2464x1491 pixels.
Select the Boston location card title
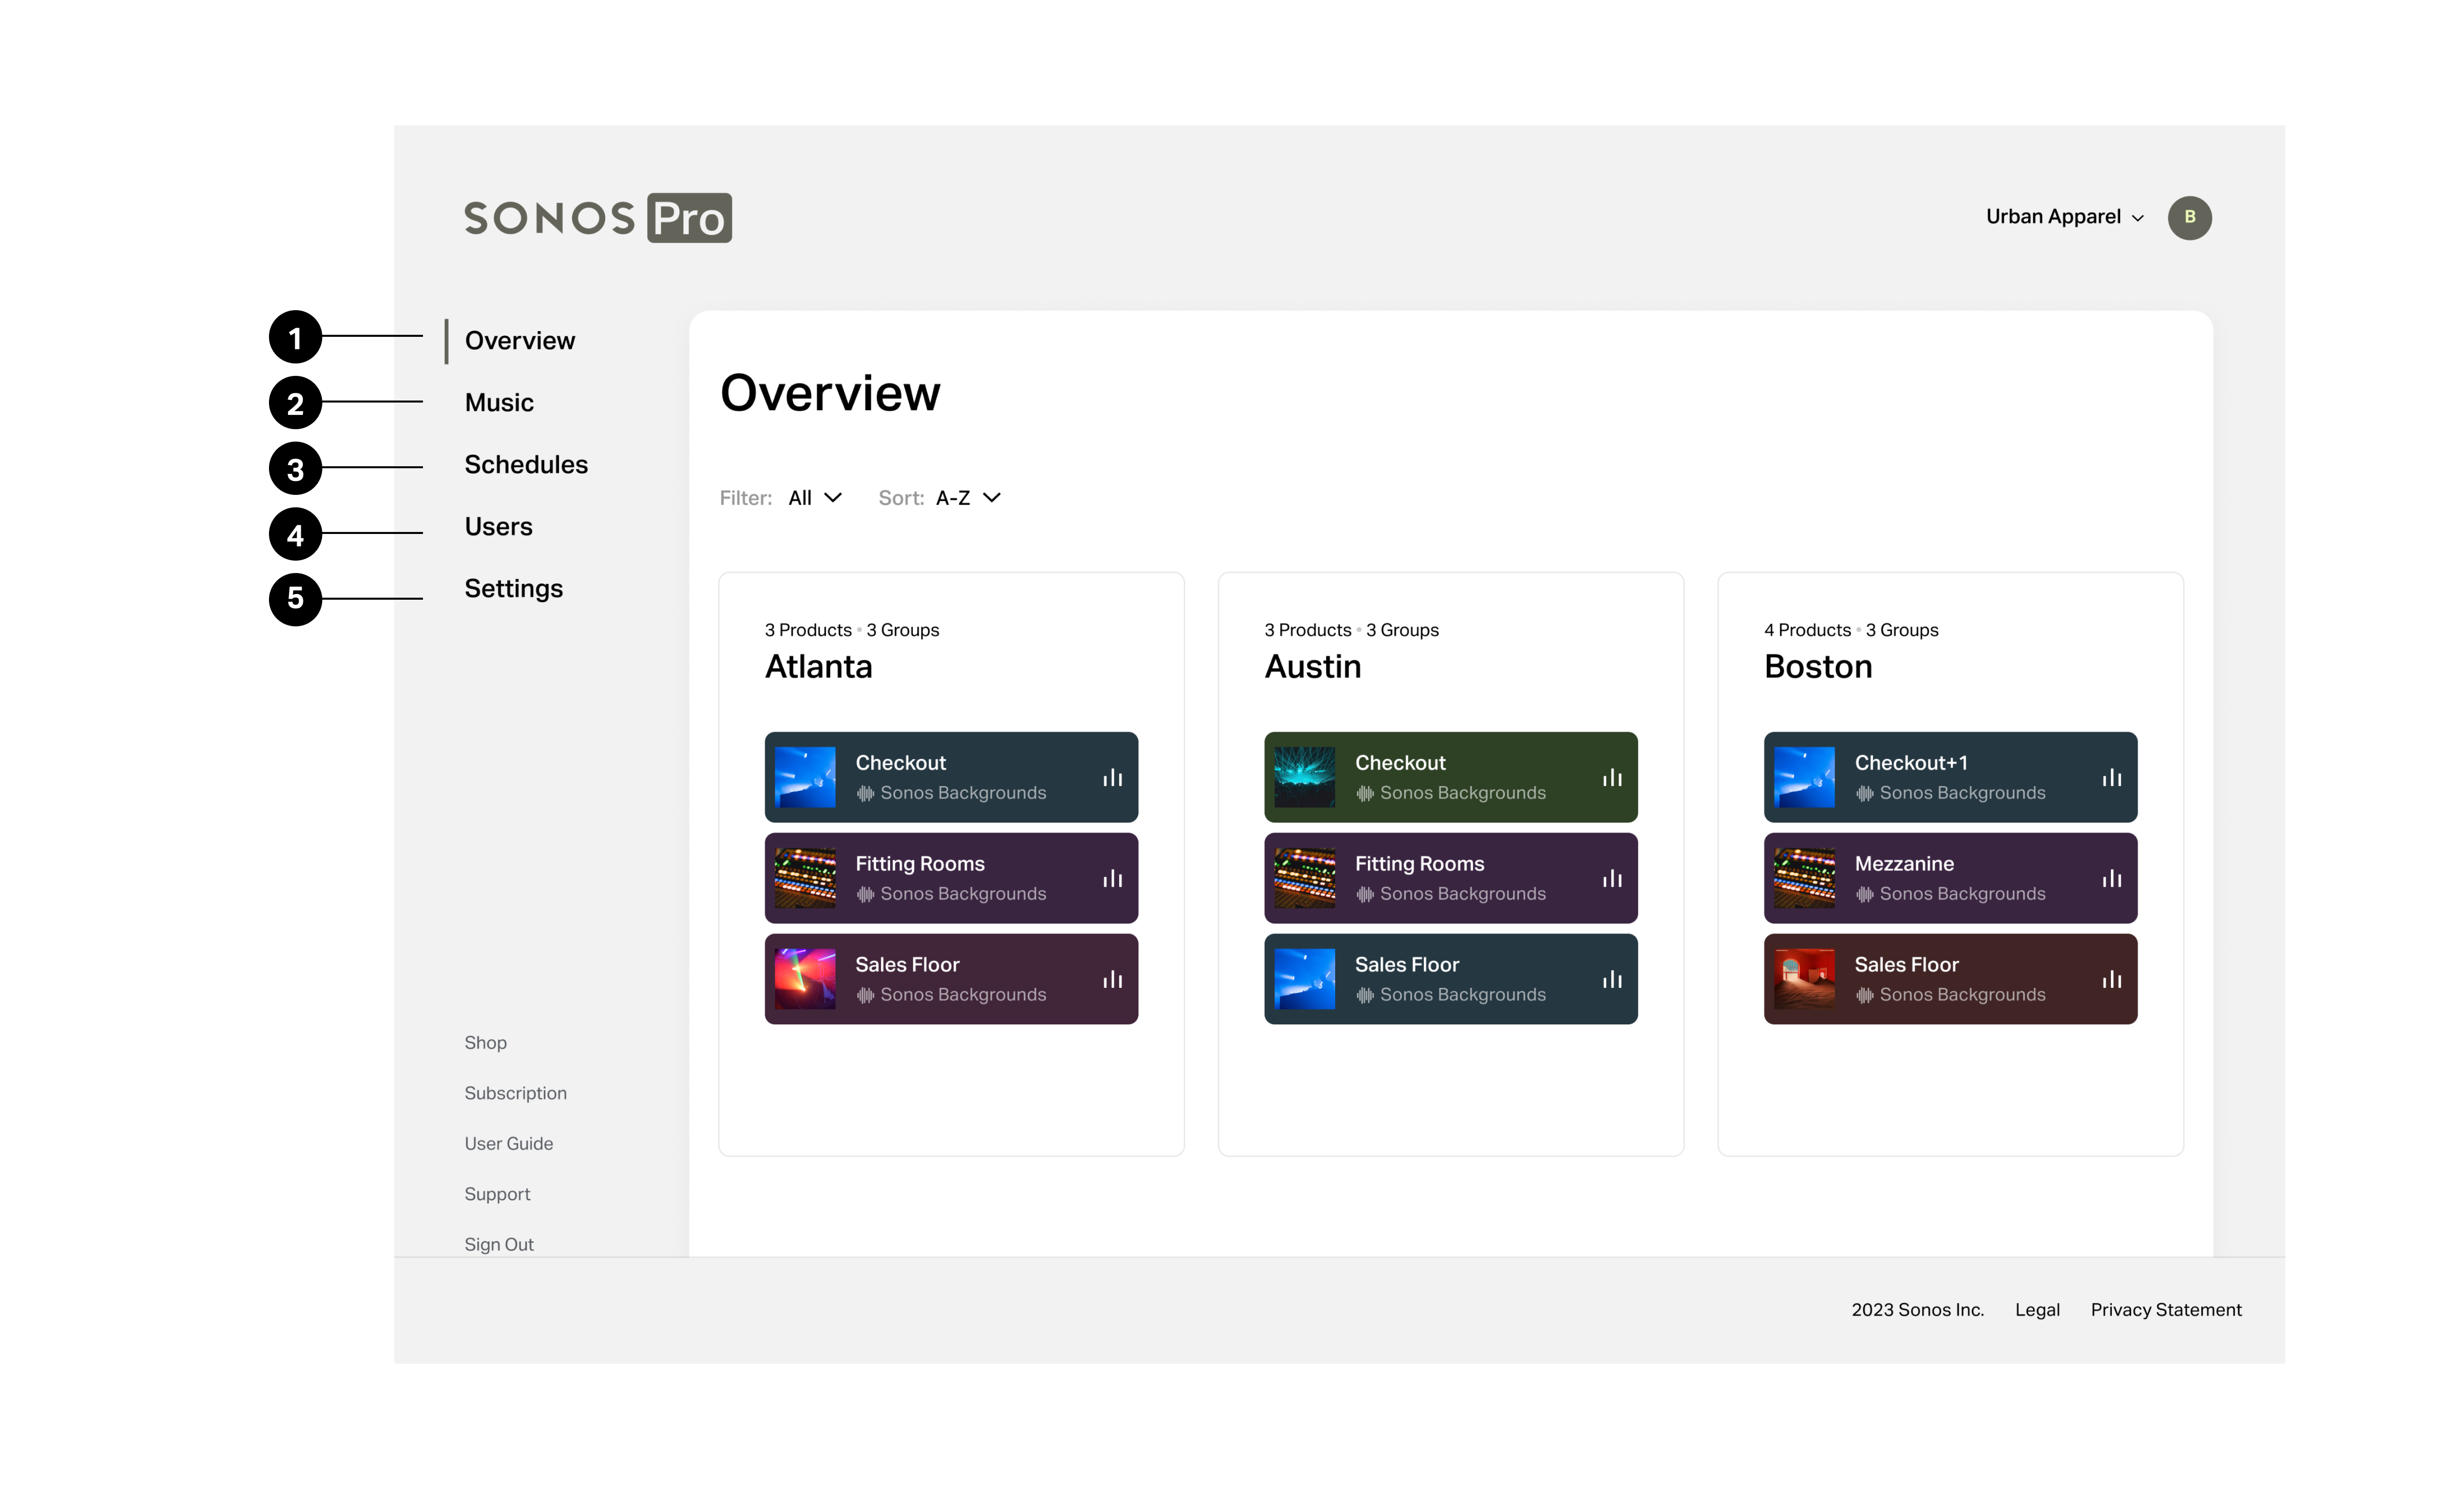1817,667
